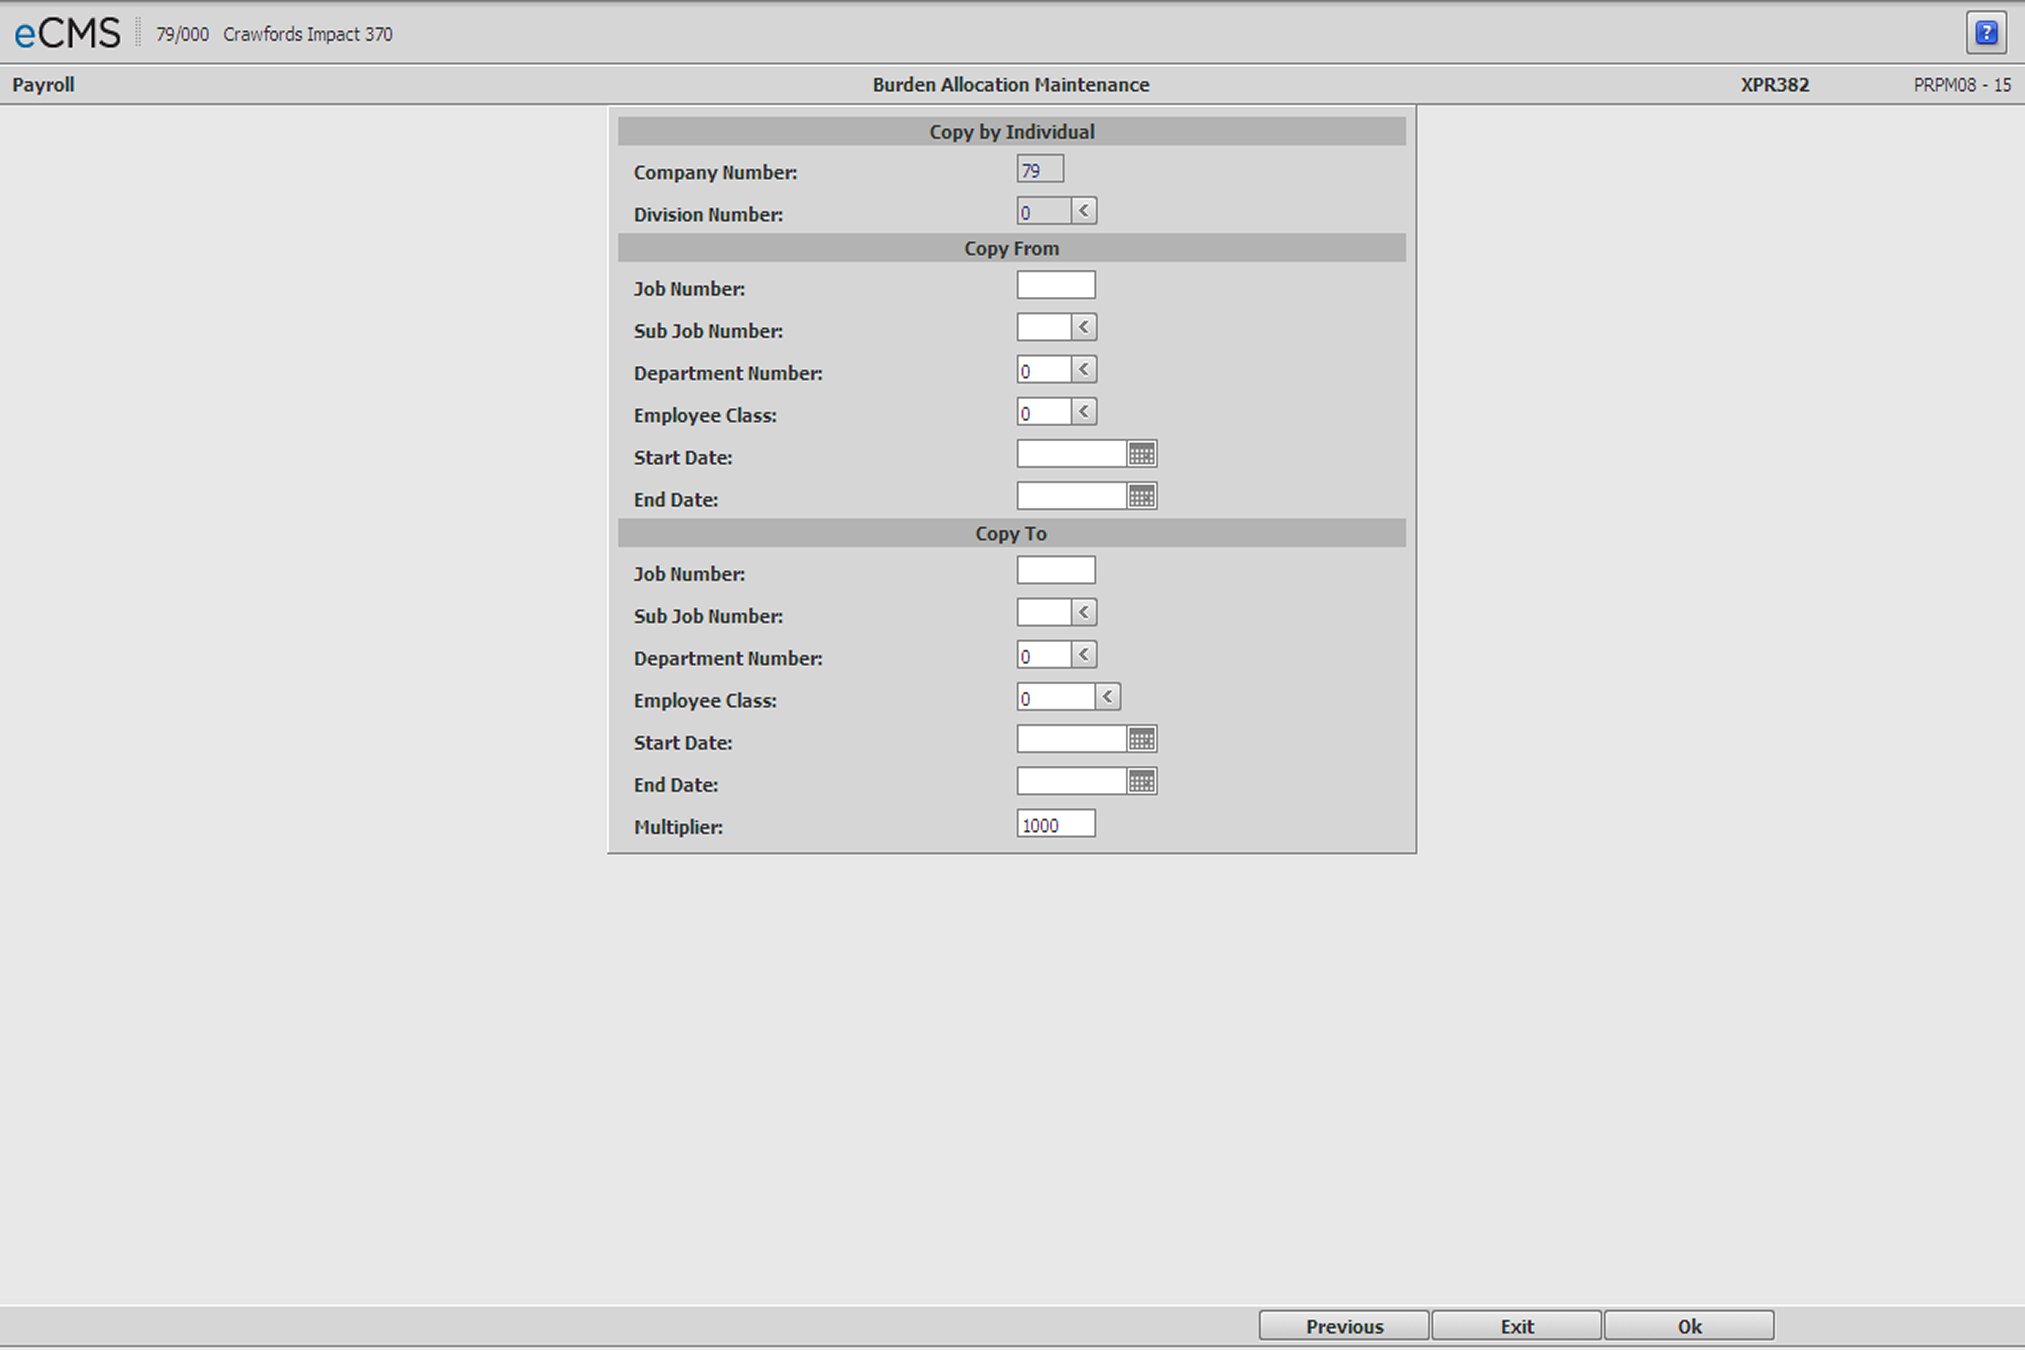Open the Copy To Sub Job Number lookup
Image resolution: width=2025 pixels, height=1350 pixels.
pos(1085,611)
